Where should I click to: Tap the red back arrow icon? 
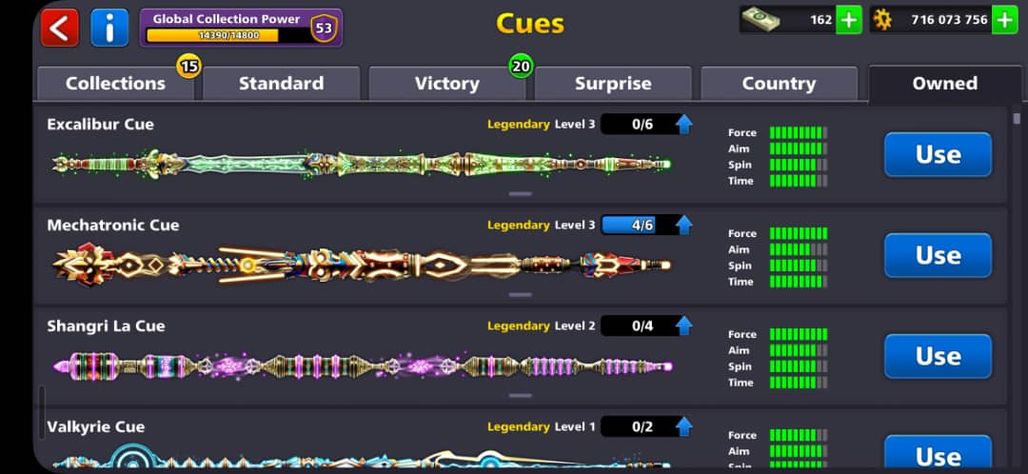[60, 28]
